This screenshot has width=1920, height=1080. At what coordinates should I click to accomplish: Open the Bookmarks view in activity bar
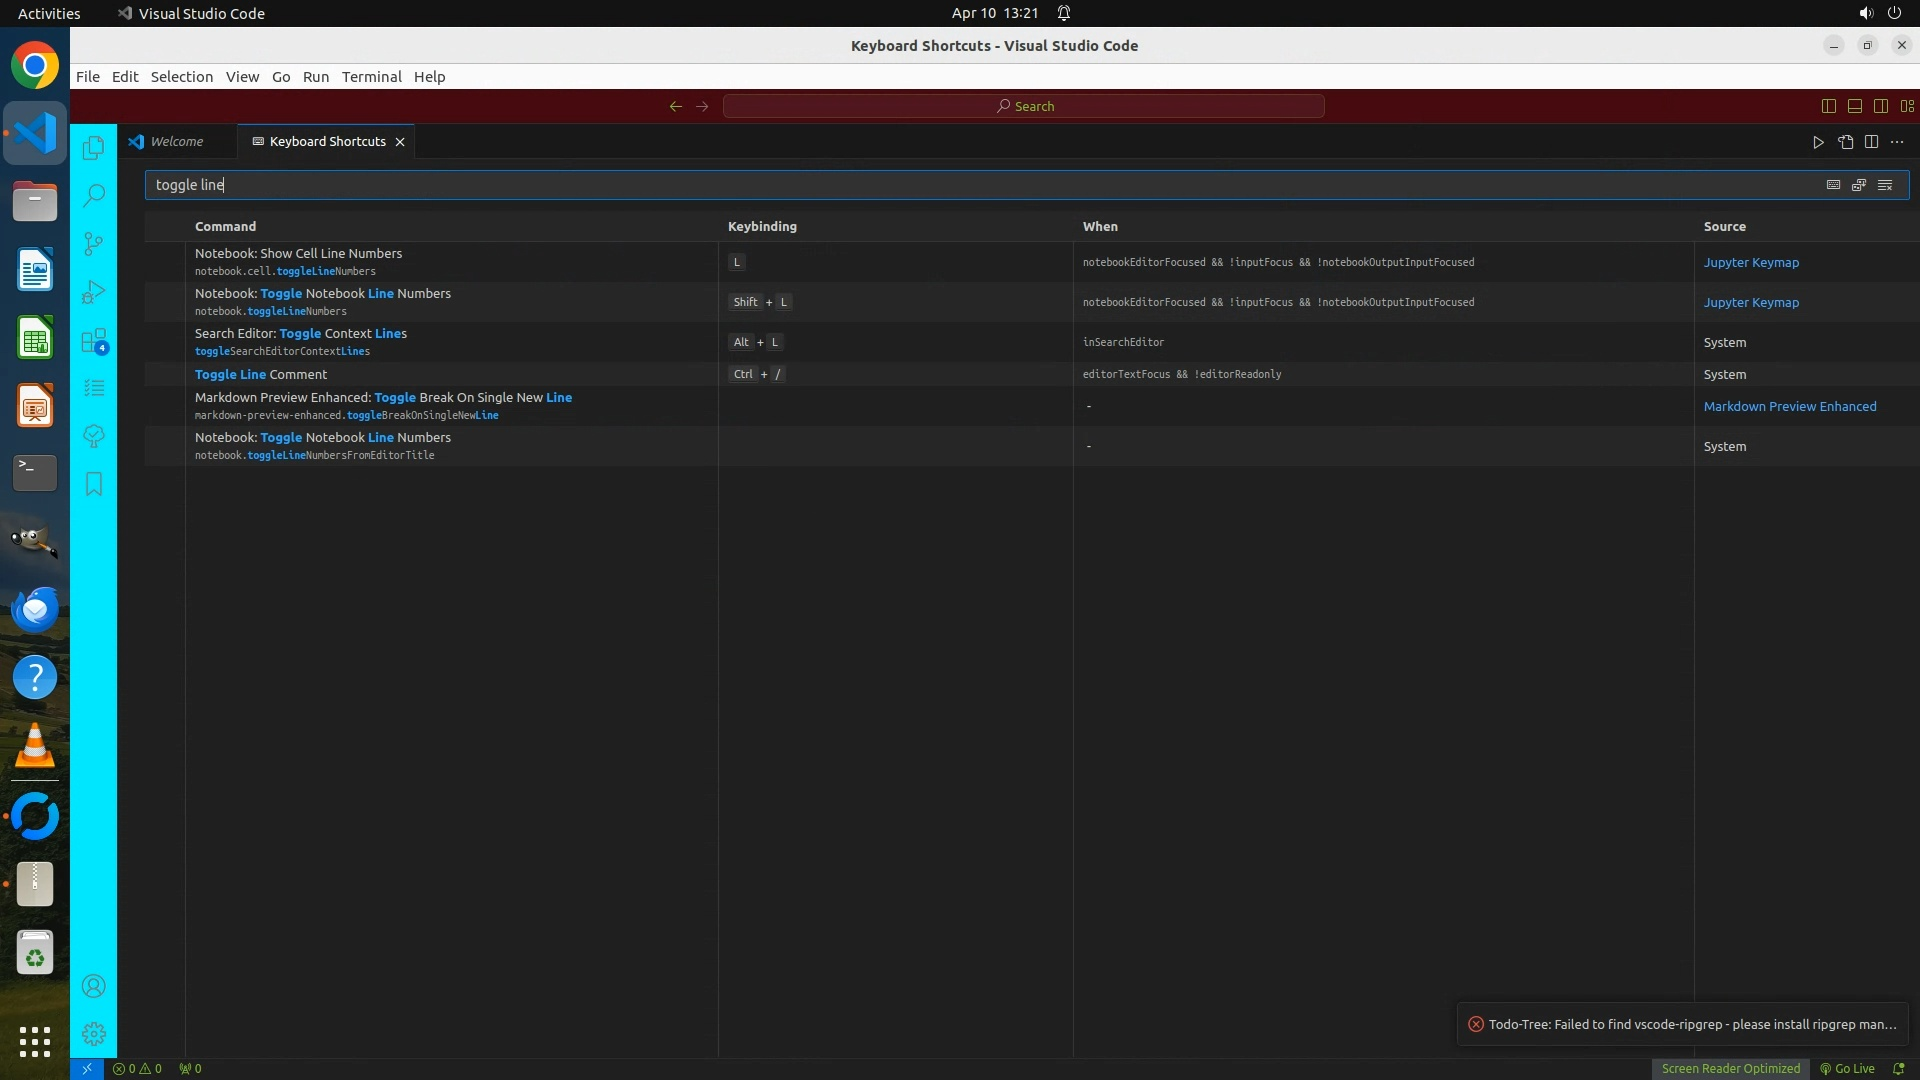(x=93, y=484)
